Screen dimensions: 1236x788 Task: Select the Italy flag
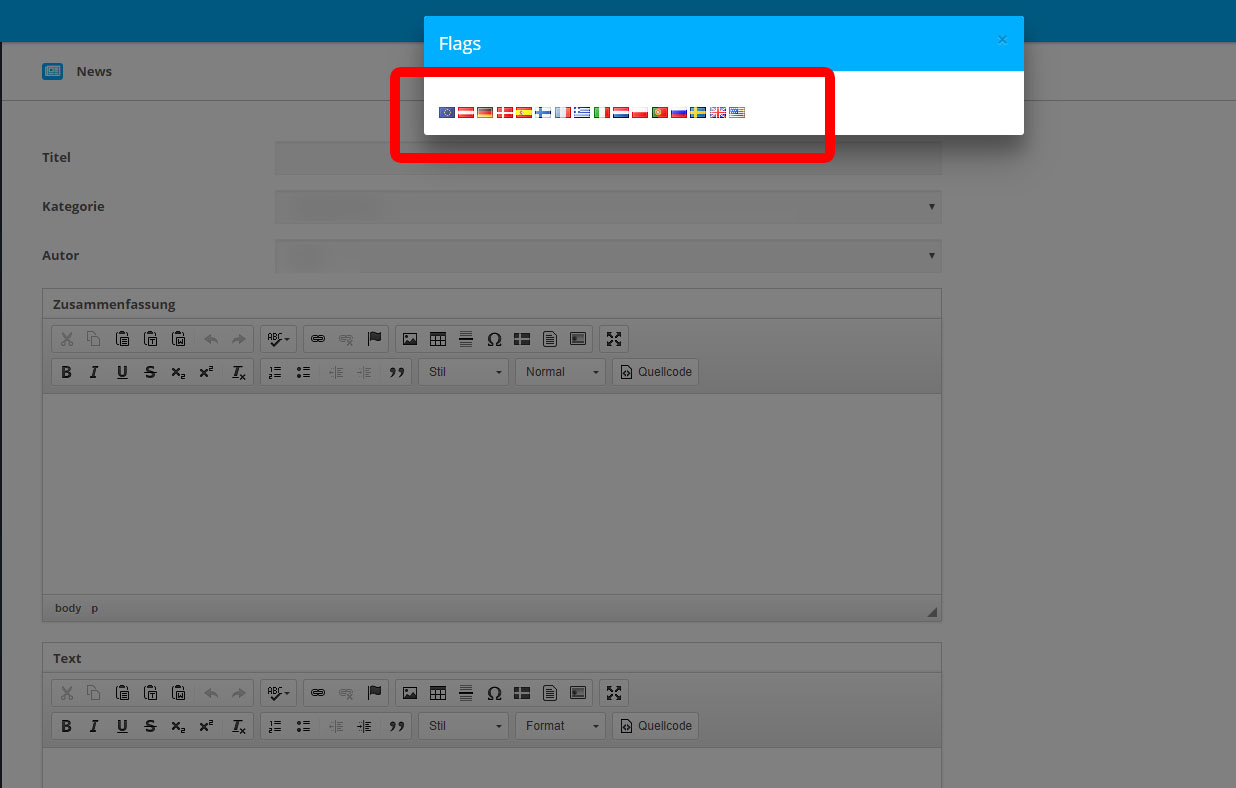(602, 113)
